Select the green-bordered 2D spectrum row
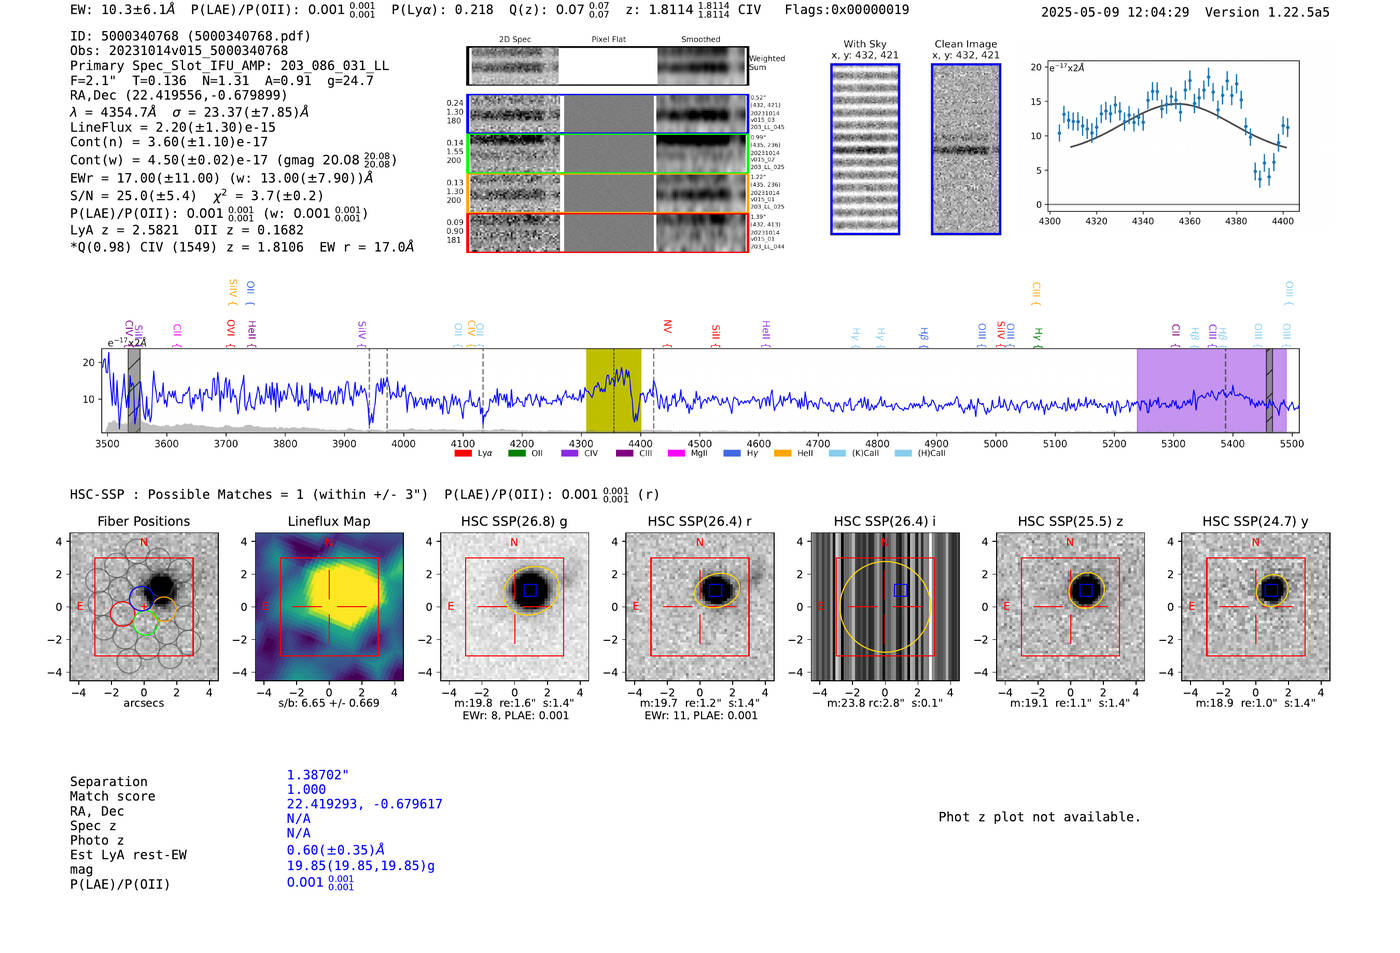 pyautogui.click(x=607, y=153)
